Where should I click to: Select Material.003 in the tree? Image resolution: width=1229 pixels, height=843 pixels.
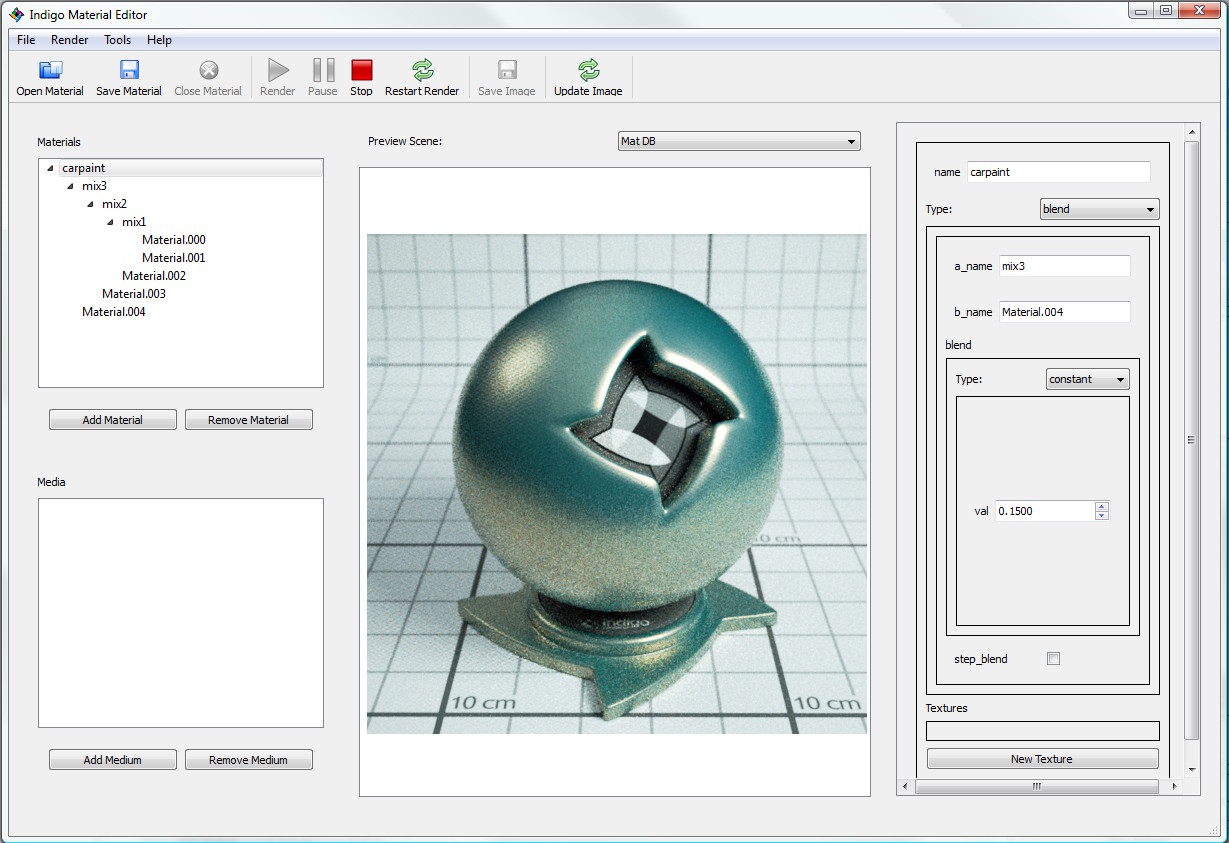134,294
